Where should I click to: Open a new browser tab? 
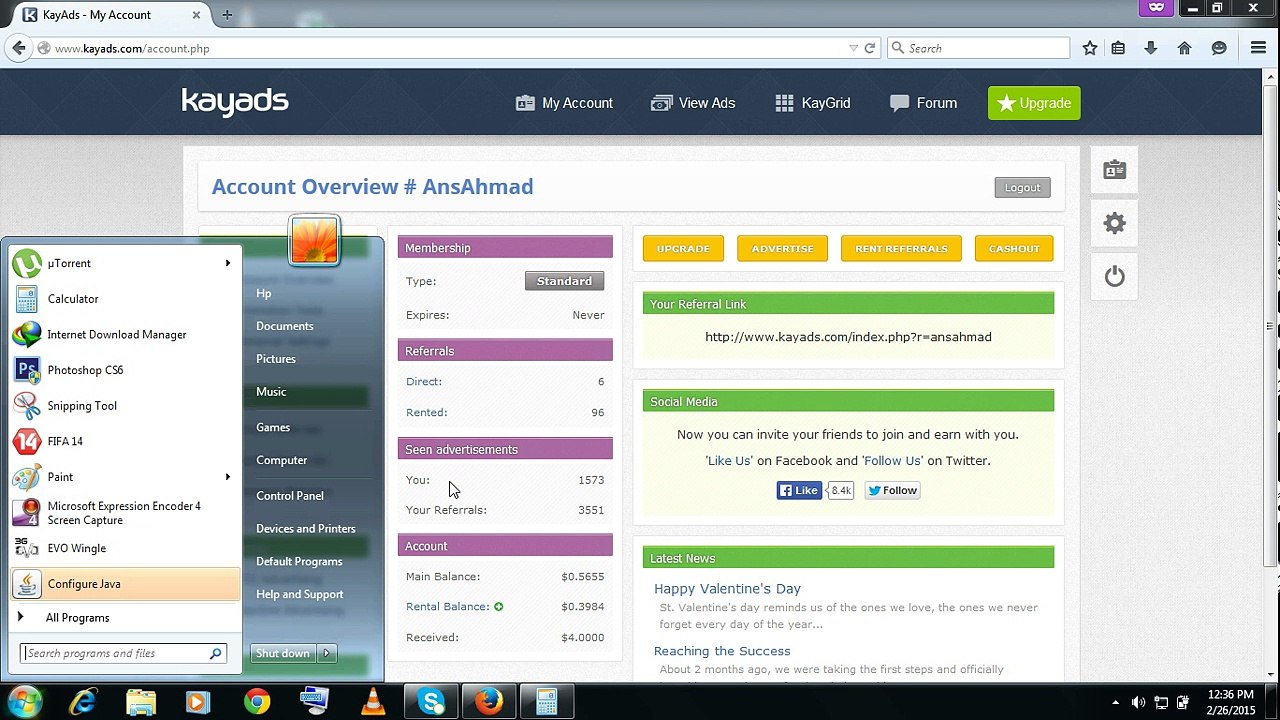click(x=227, y=15)
